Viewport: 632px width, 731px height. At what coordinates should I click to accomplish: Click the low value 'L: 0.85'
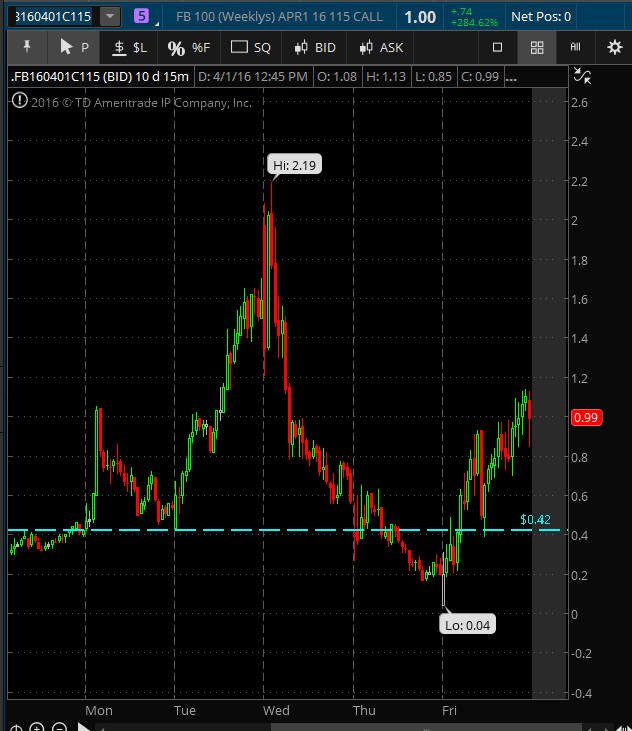click(433, 76)
